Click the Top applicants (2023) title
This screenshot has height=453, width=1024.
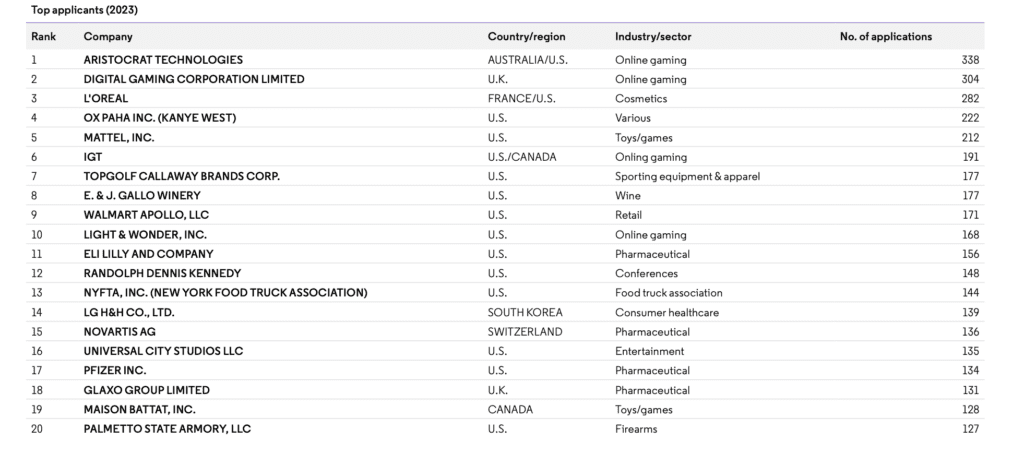coord(84,10)
